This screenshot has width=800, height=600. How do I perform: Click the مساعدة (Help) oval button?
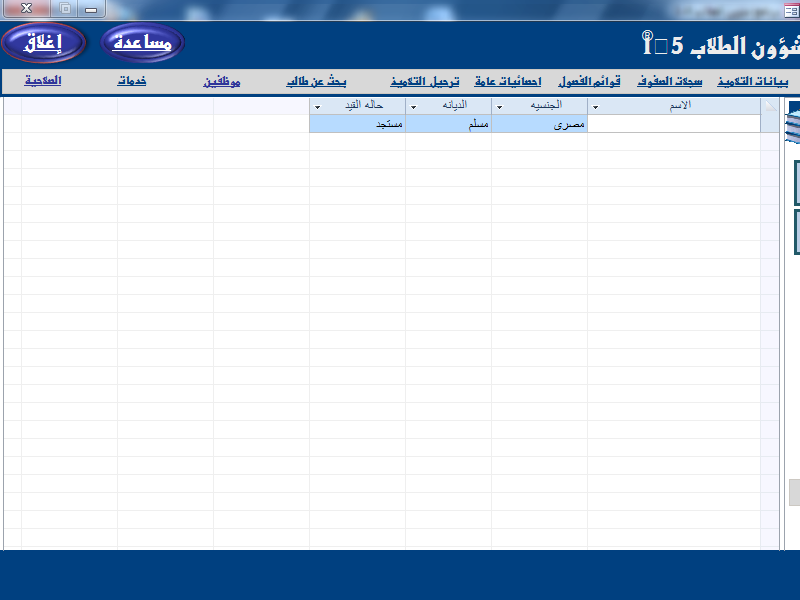142,43
